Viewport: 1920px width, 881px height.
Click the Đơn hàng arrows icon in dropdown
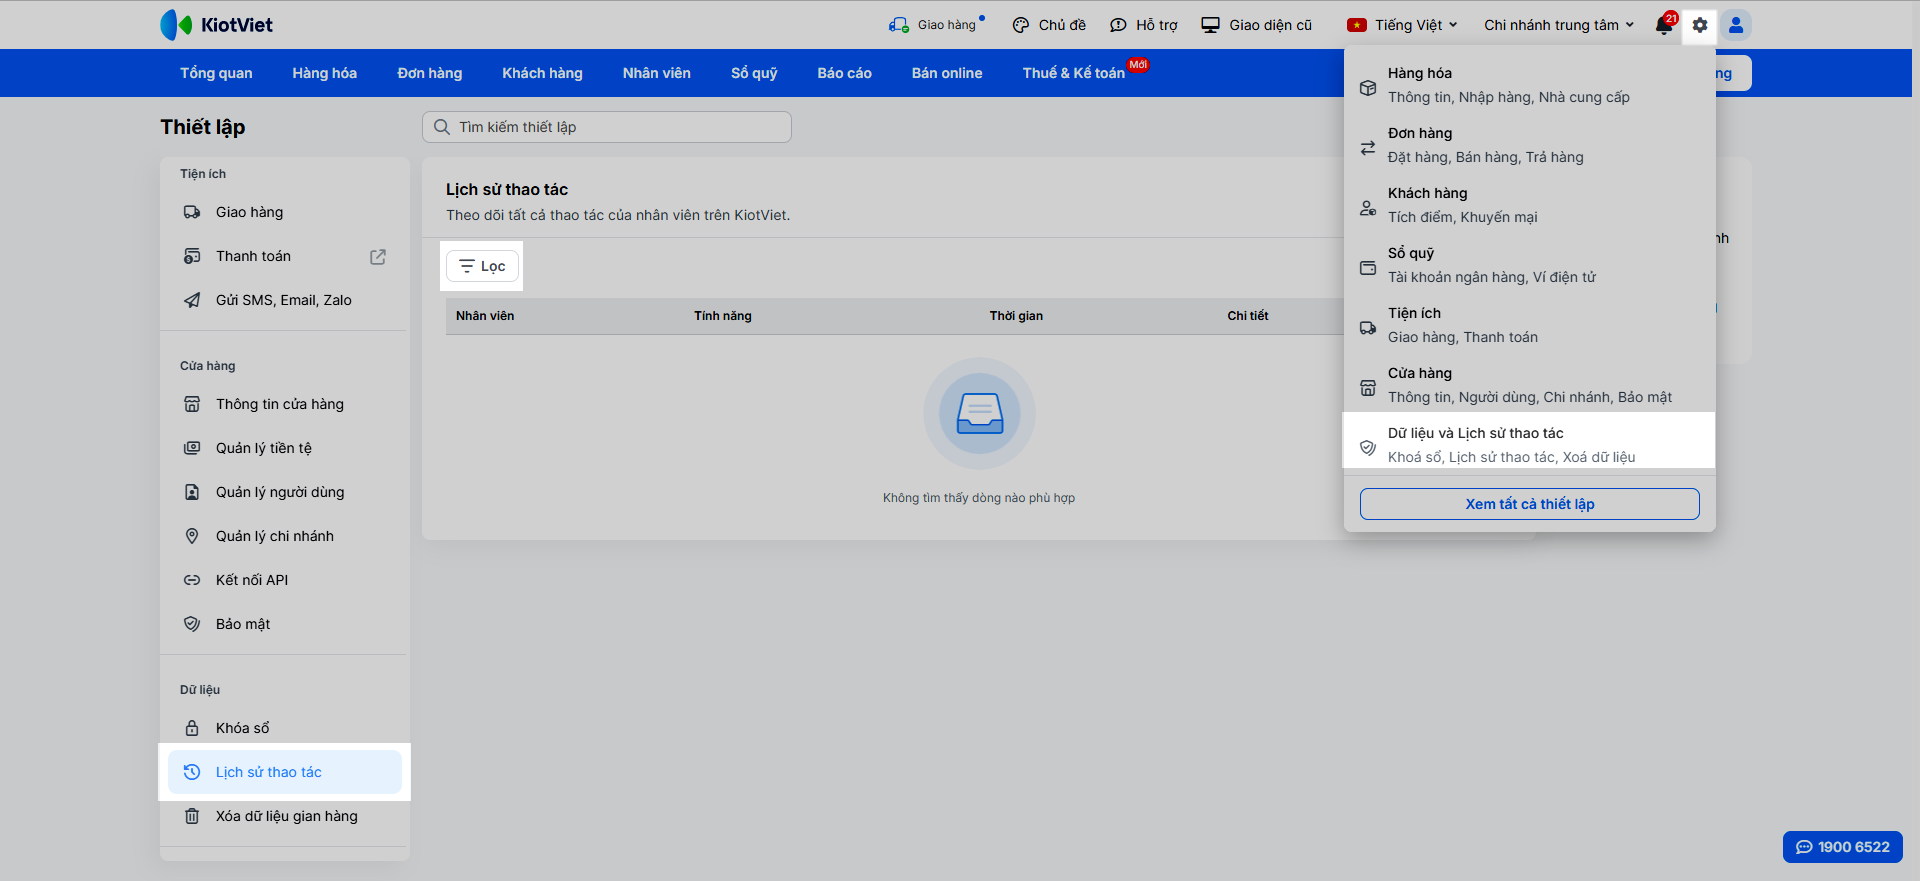point(1368,147)
